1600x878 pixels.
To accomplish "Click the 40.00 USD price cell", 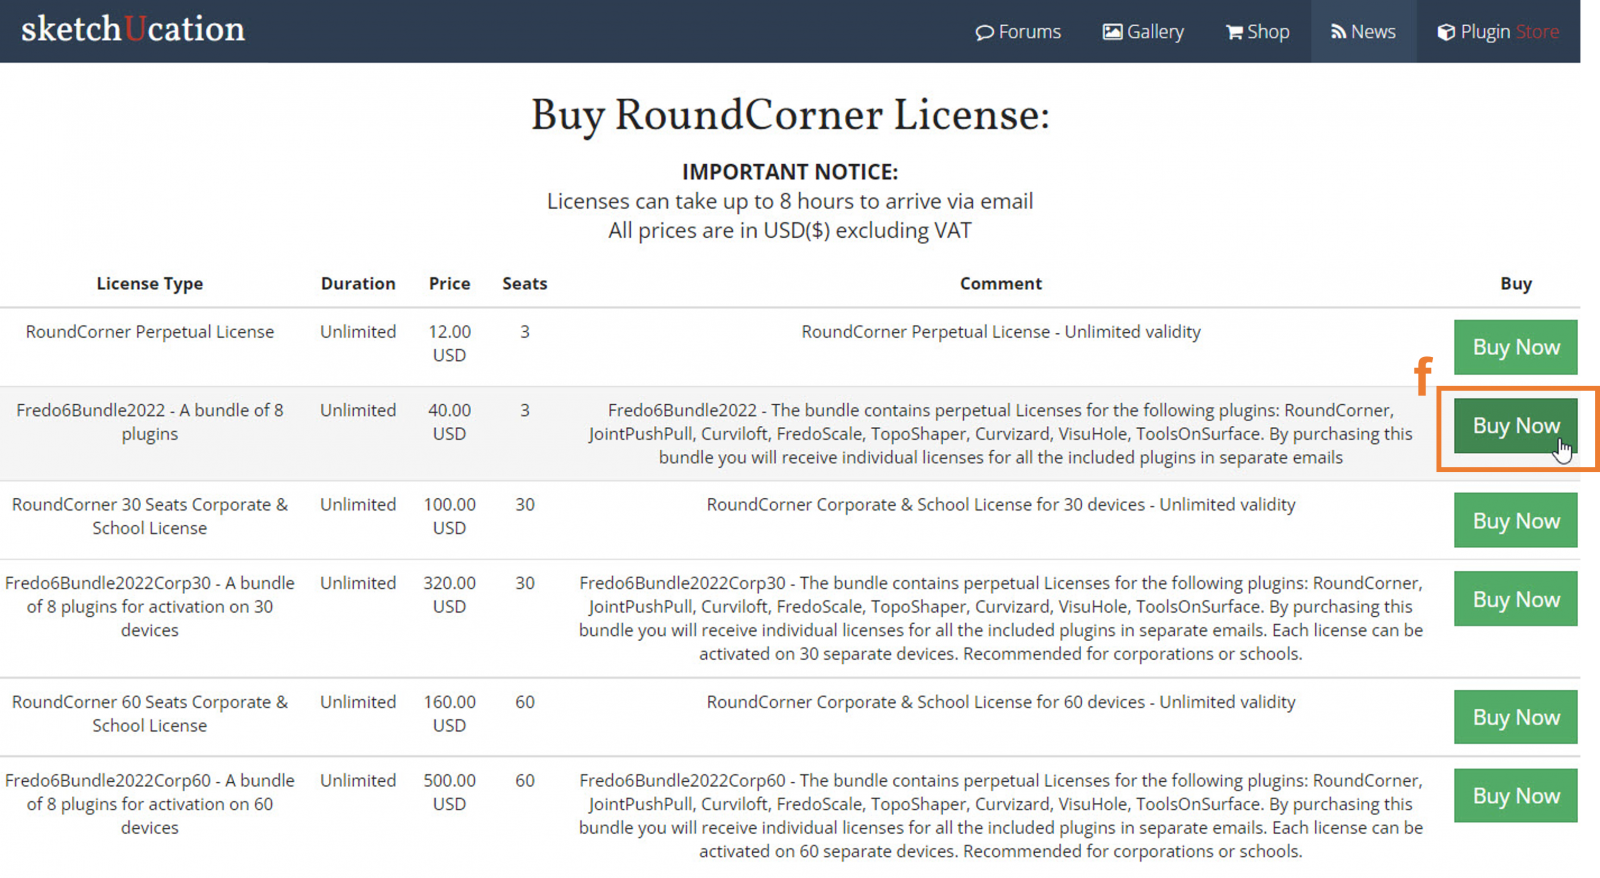I will [449, 422].
